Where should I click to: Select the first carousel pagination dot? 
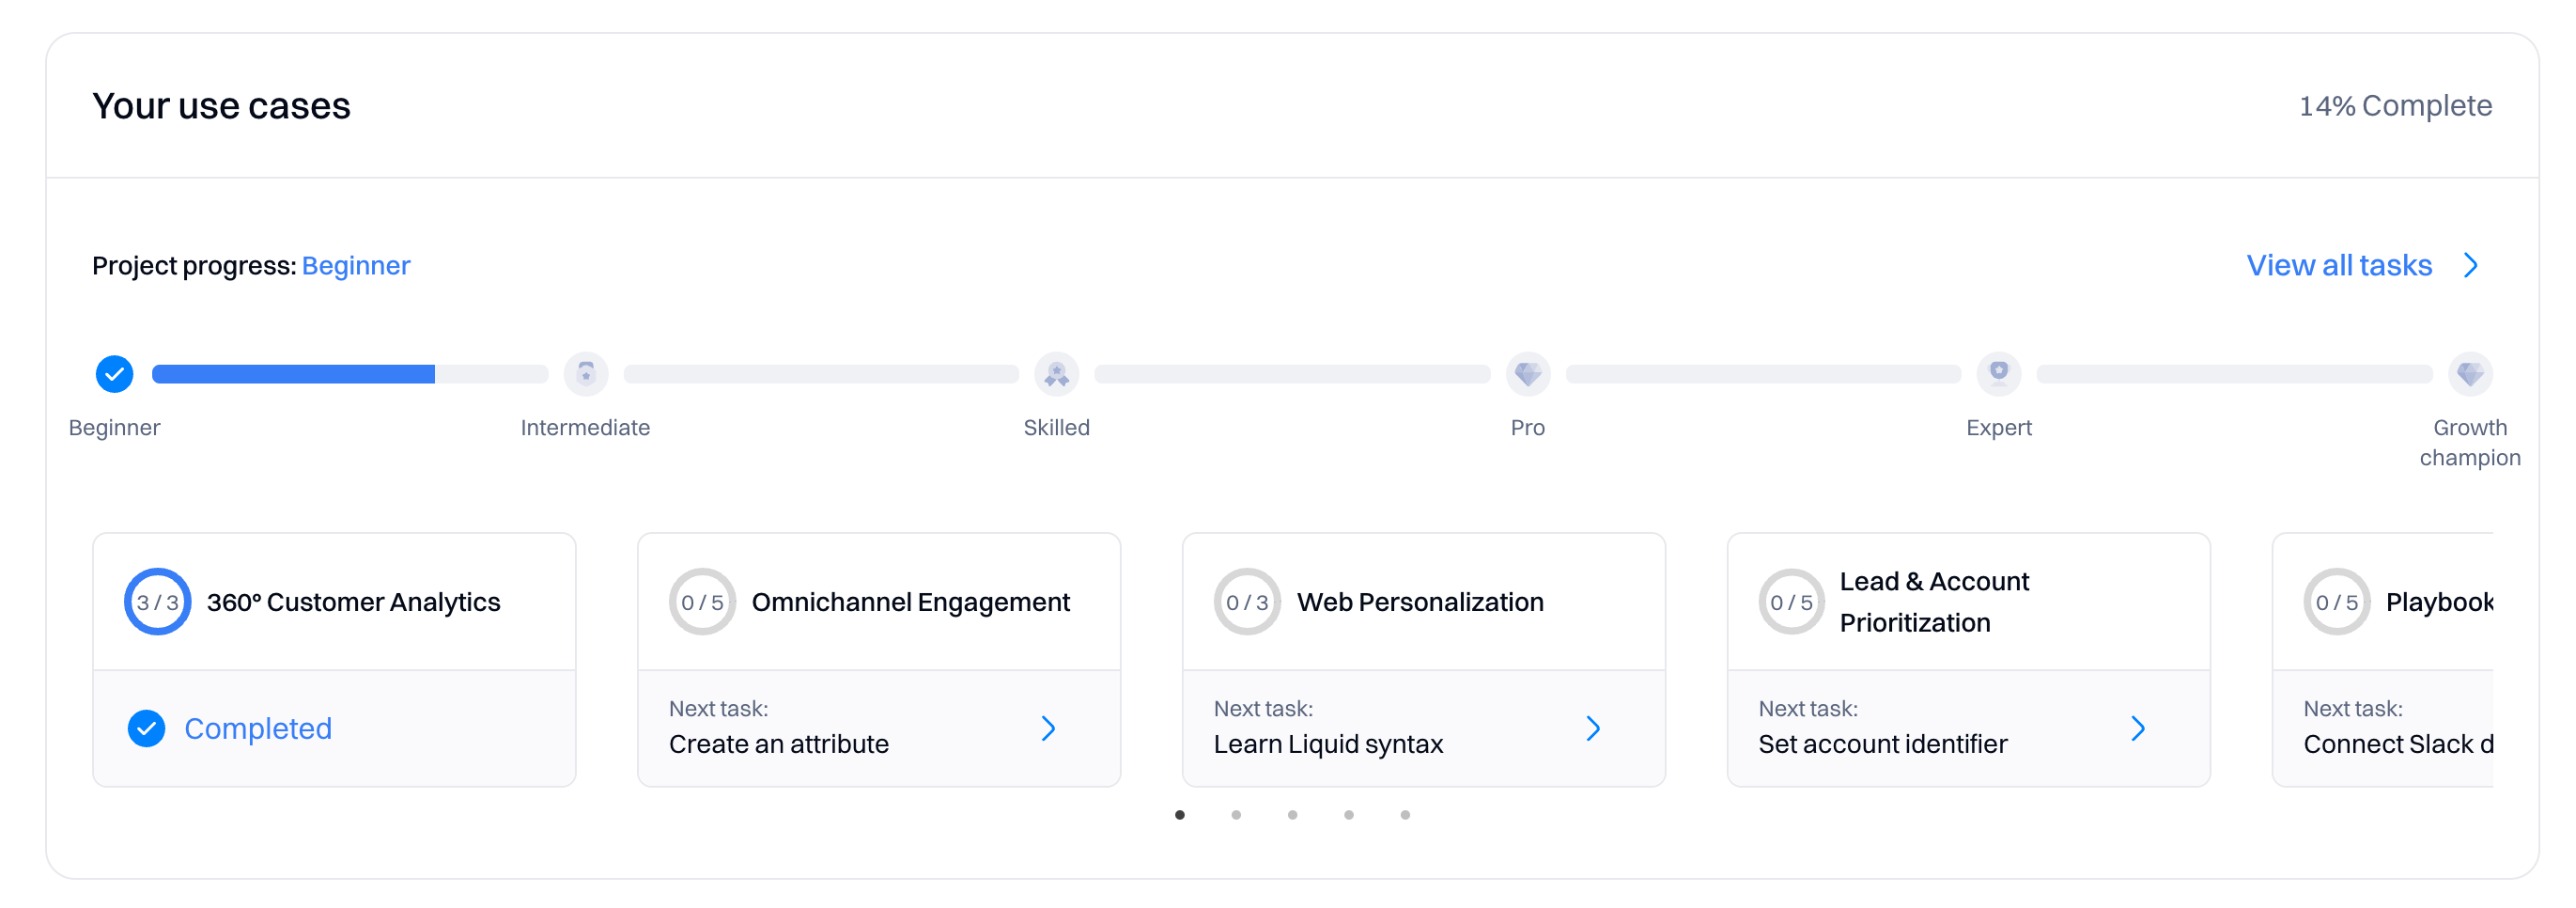(1180, 815)
